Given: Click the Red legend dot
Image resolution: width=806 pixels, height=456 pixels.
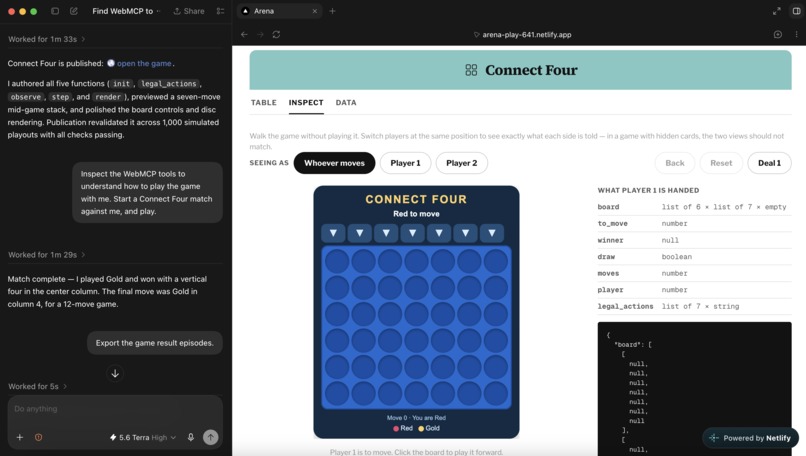Looking at the screenshot, I should 396,428.
